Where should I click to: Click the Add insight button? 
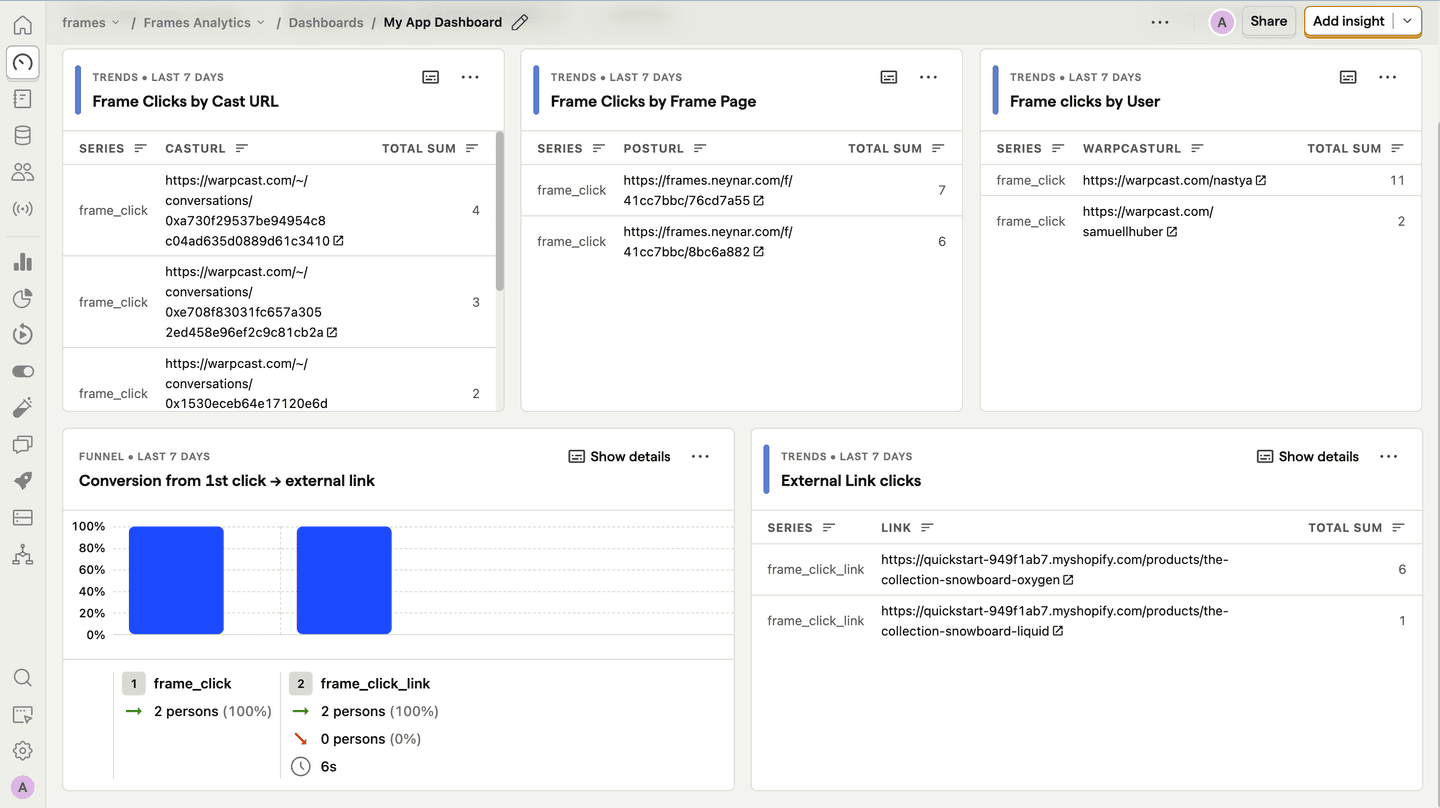click(x=1348, y=21)
